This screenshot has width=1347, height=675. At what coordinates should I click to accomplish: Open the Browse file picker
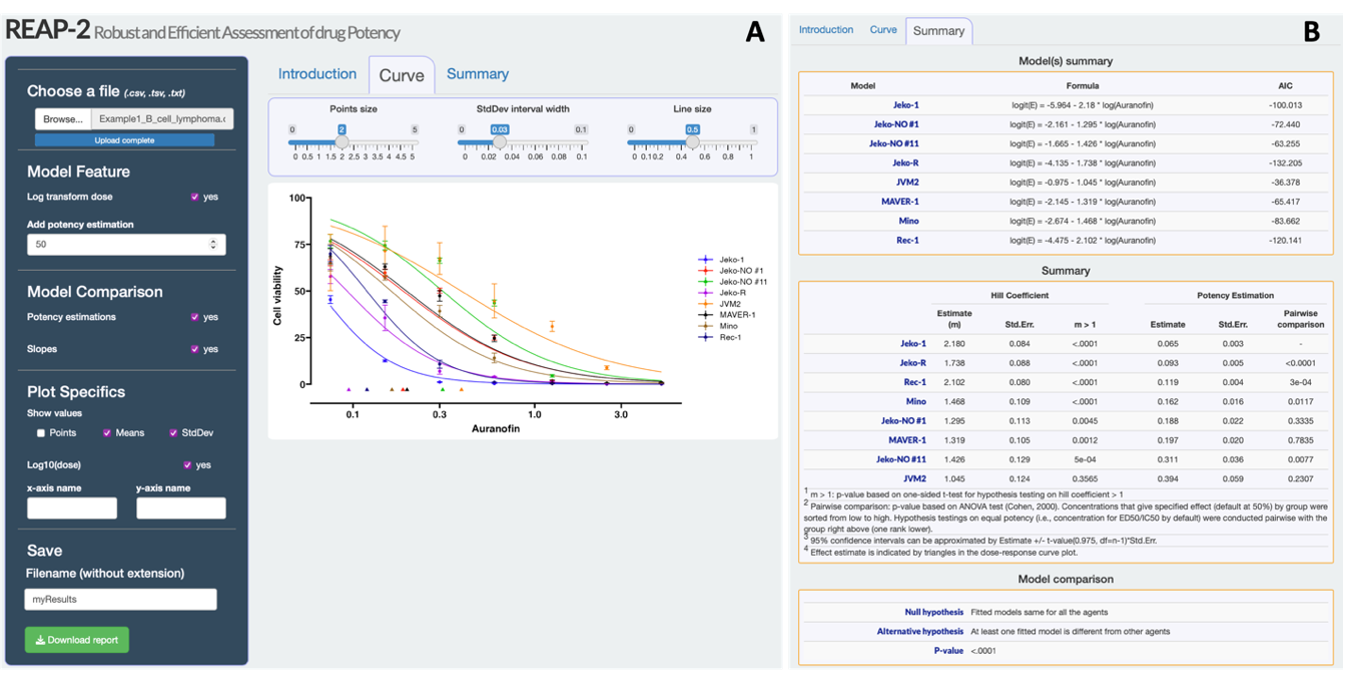(x=62, y=118)
